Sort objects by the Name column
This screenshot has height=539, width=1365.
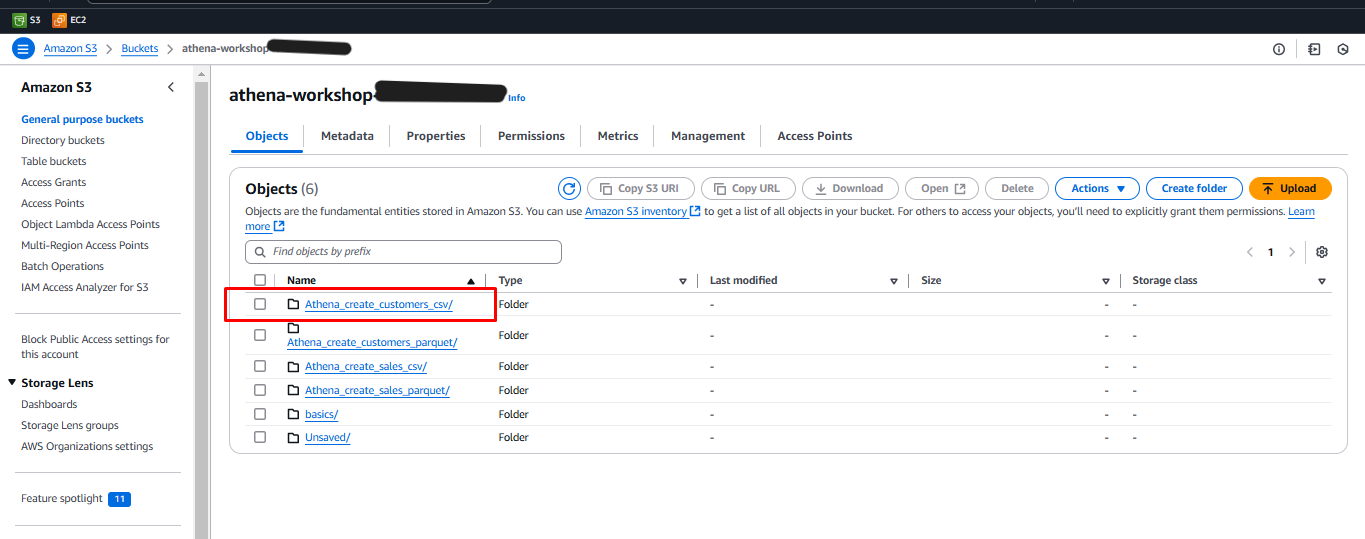click(301, 281)
